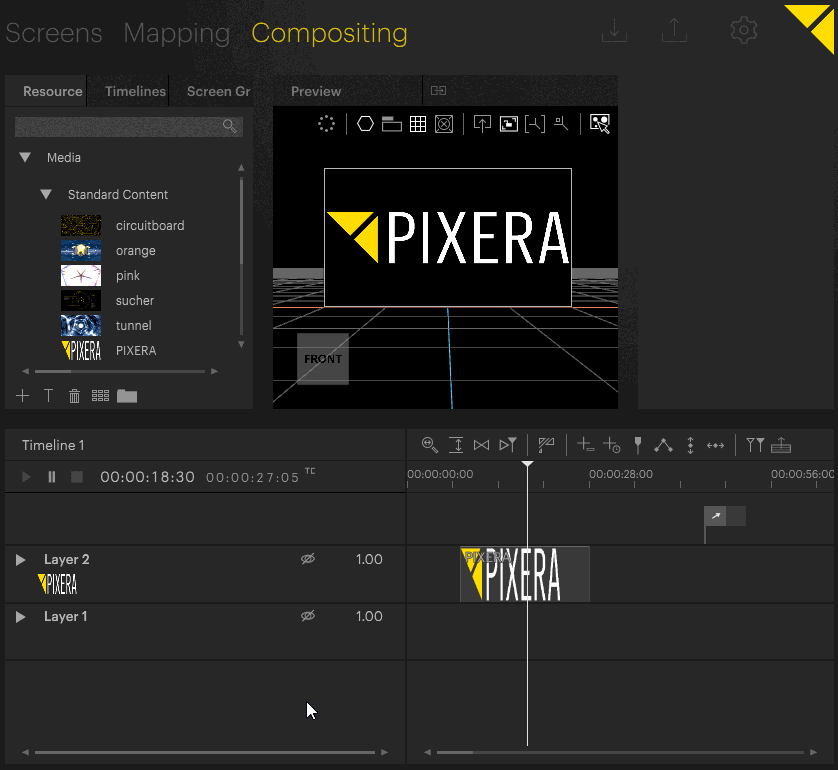Click the download arrow icon in top bar
Image resolution: width=838 pixels, height=770 pixels.
614,30
